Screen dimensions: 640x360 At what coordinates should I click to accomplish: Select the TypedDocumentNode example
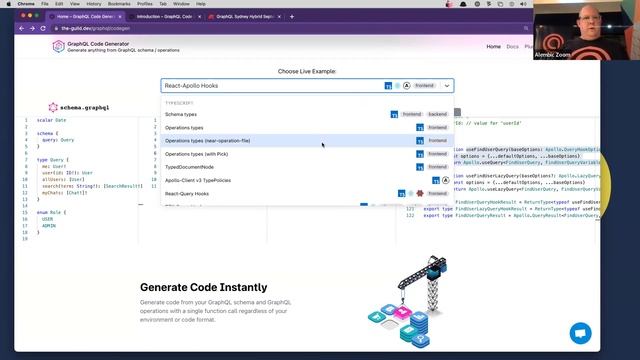pos(307,167)
